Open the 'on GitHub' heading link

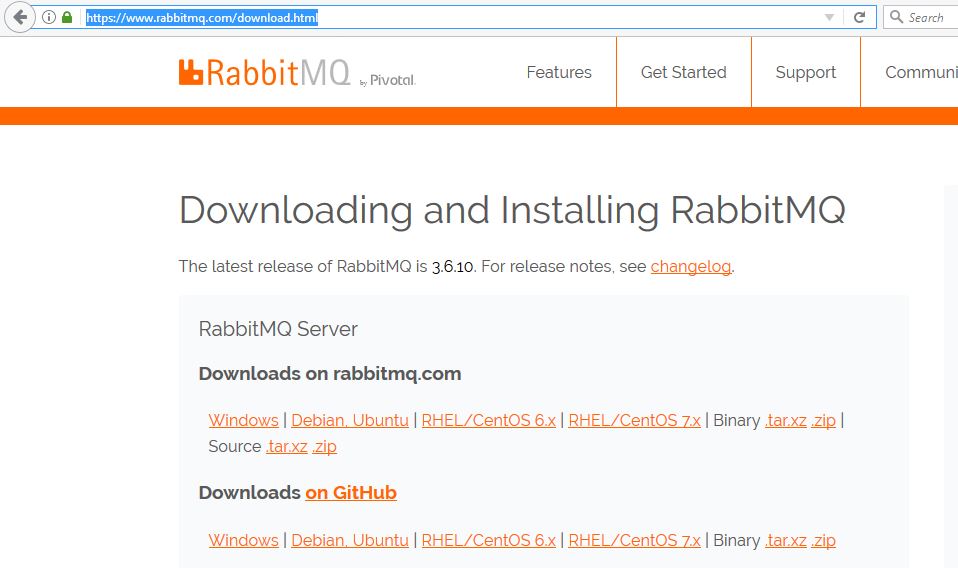click(351, 492)
